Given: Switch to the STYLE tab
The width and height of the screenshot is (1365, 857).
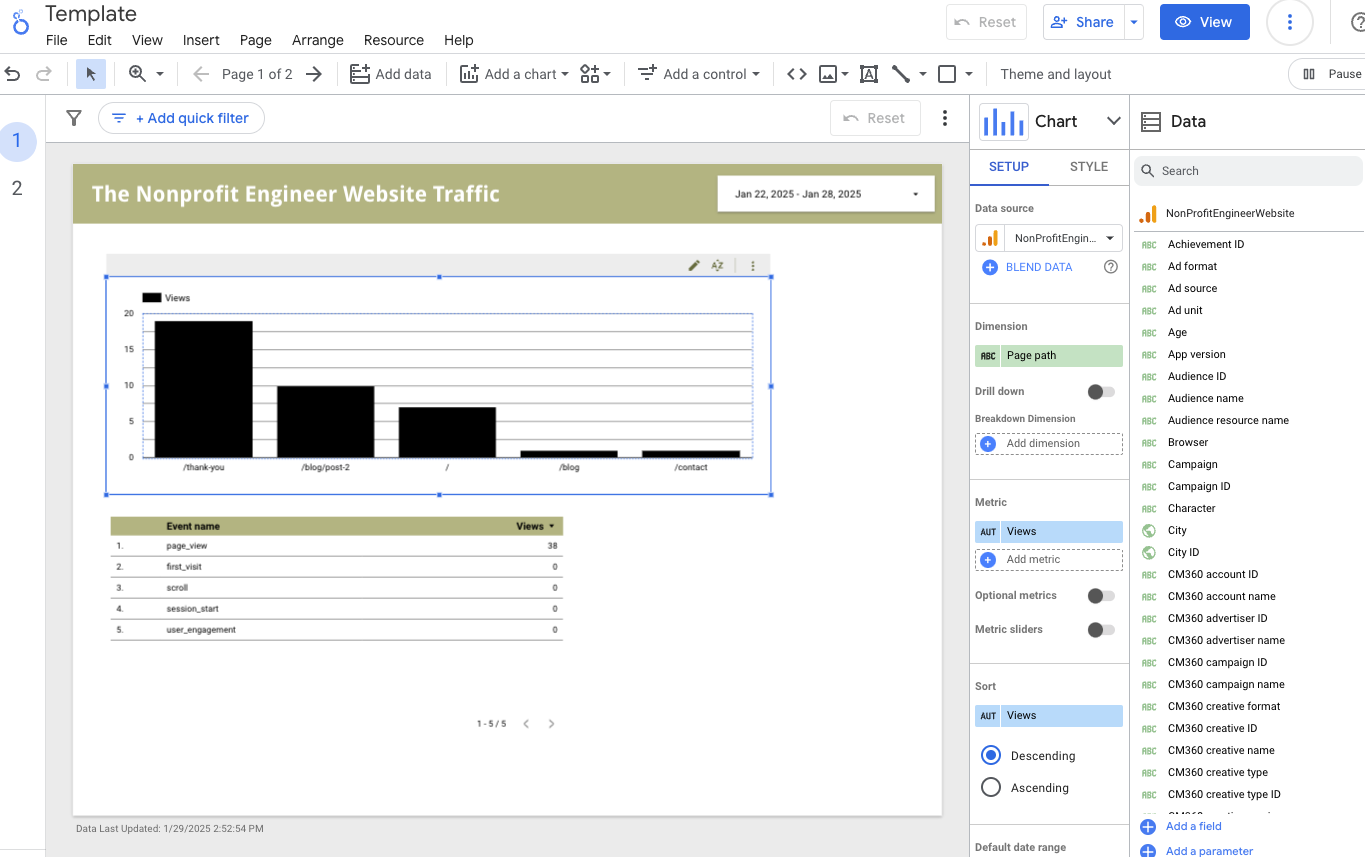Looking at the screenshot, I should [x=1089, y=167].
